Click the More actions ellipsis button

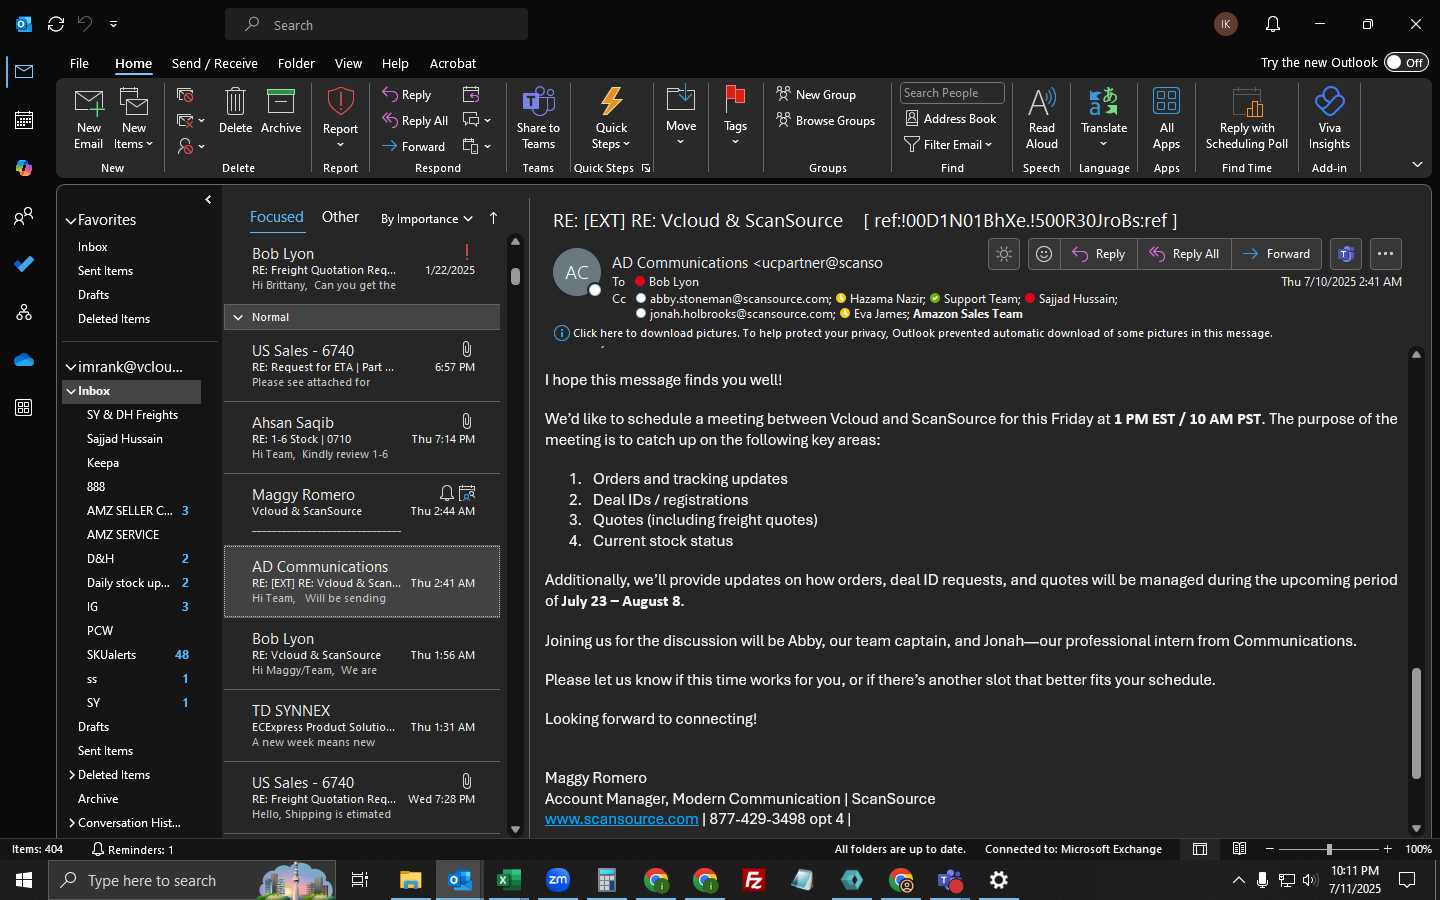(x=1385, y=254)
